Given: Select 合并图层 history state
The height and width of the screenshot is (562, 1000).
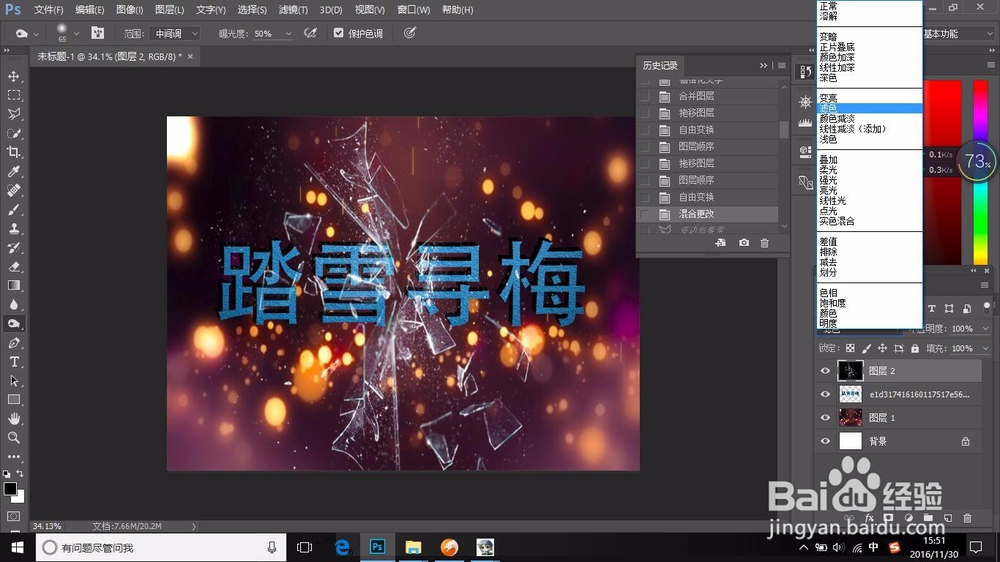Looking at the screenshot, I should pyautogui.click(x=708, y=96).
